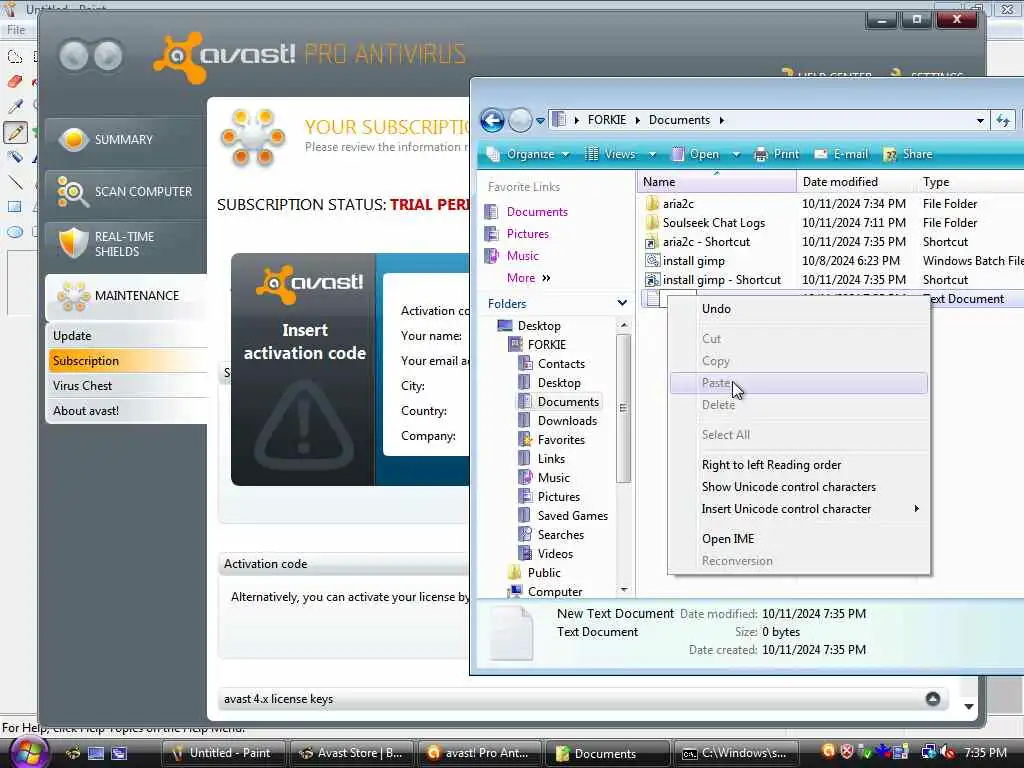Click FORKIE in the address breadcrumb
The width and height of the screenshot is (1024, 768).
606,120
